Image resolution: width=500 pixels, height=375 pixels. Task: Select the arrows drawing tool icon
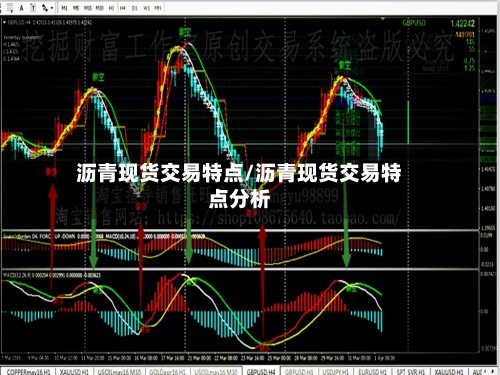click(x=45, y=8)
